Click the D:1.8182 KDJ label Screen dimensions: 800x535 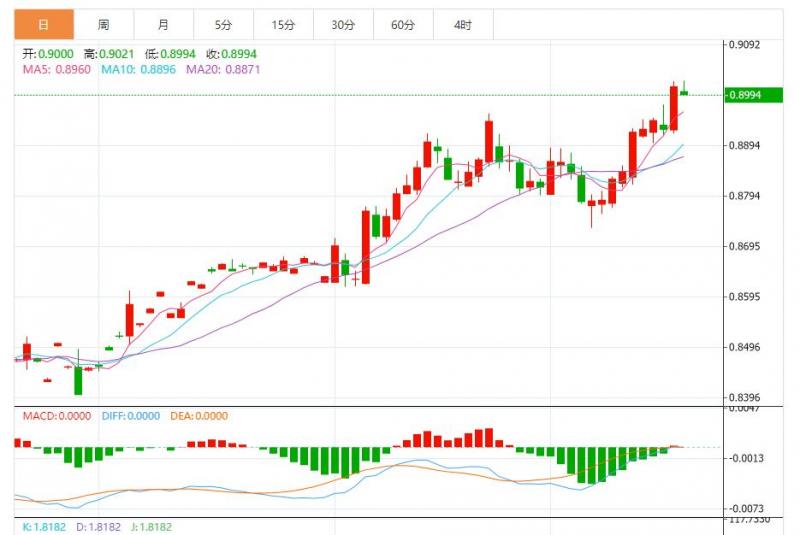(98, 527)
